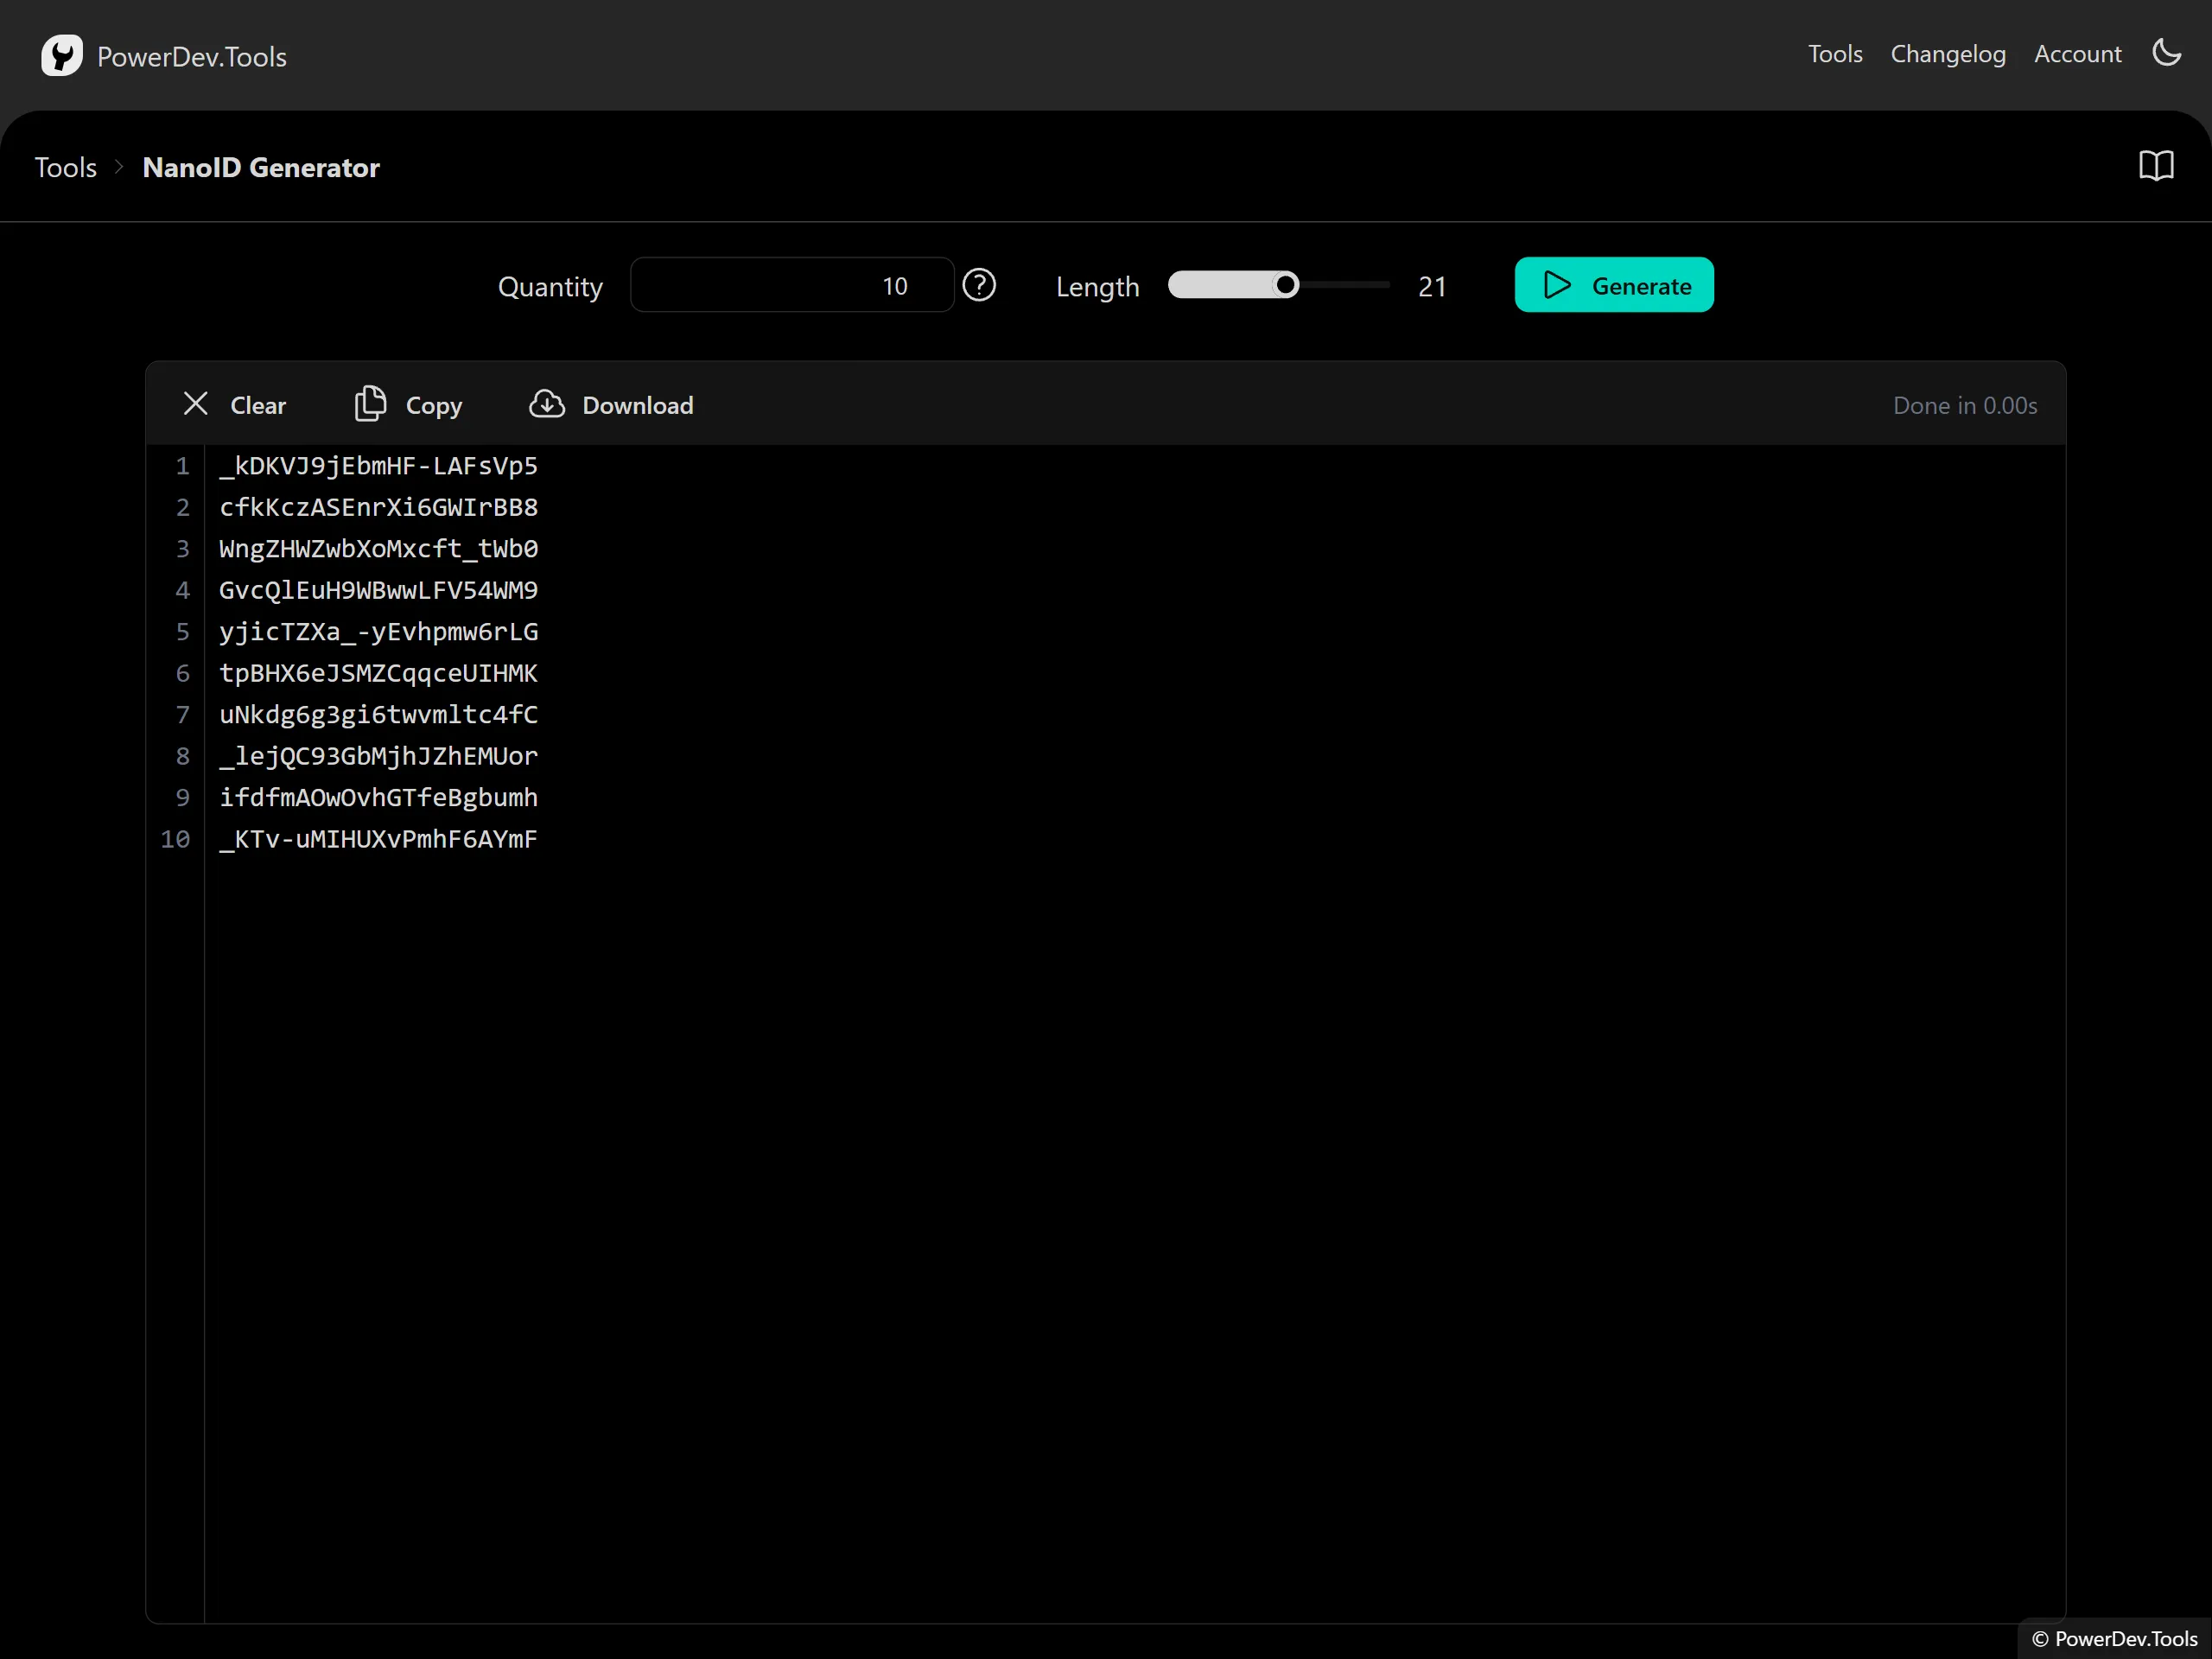Click the Quantity help question icon

coord(979,285)
